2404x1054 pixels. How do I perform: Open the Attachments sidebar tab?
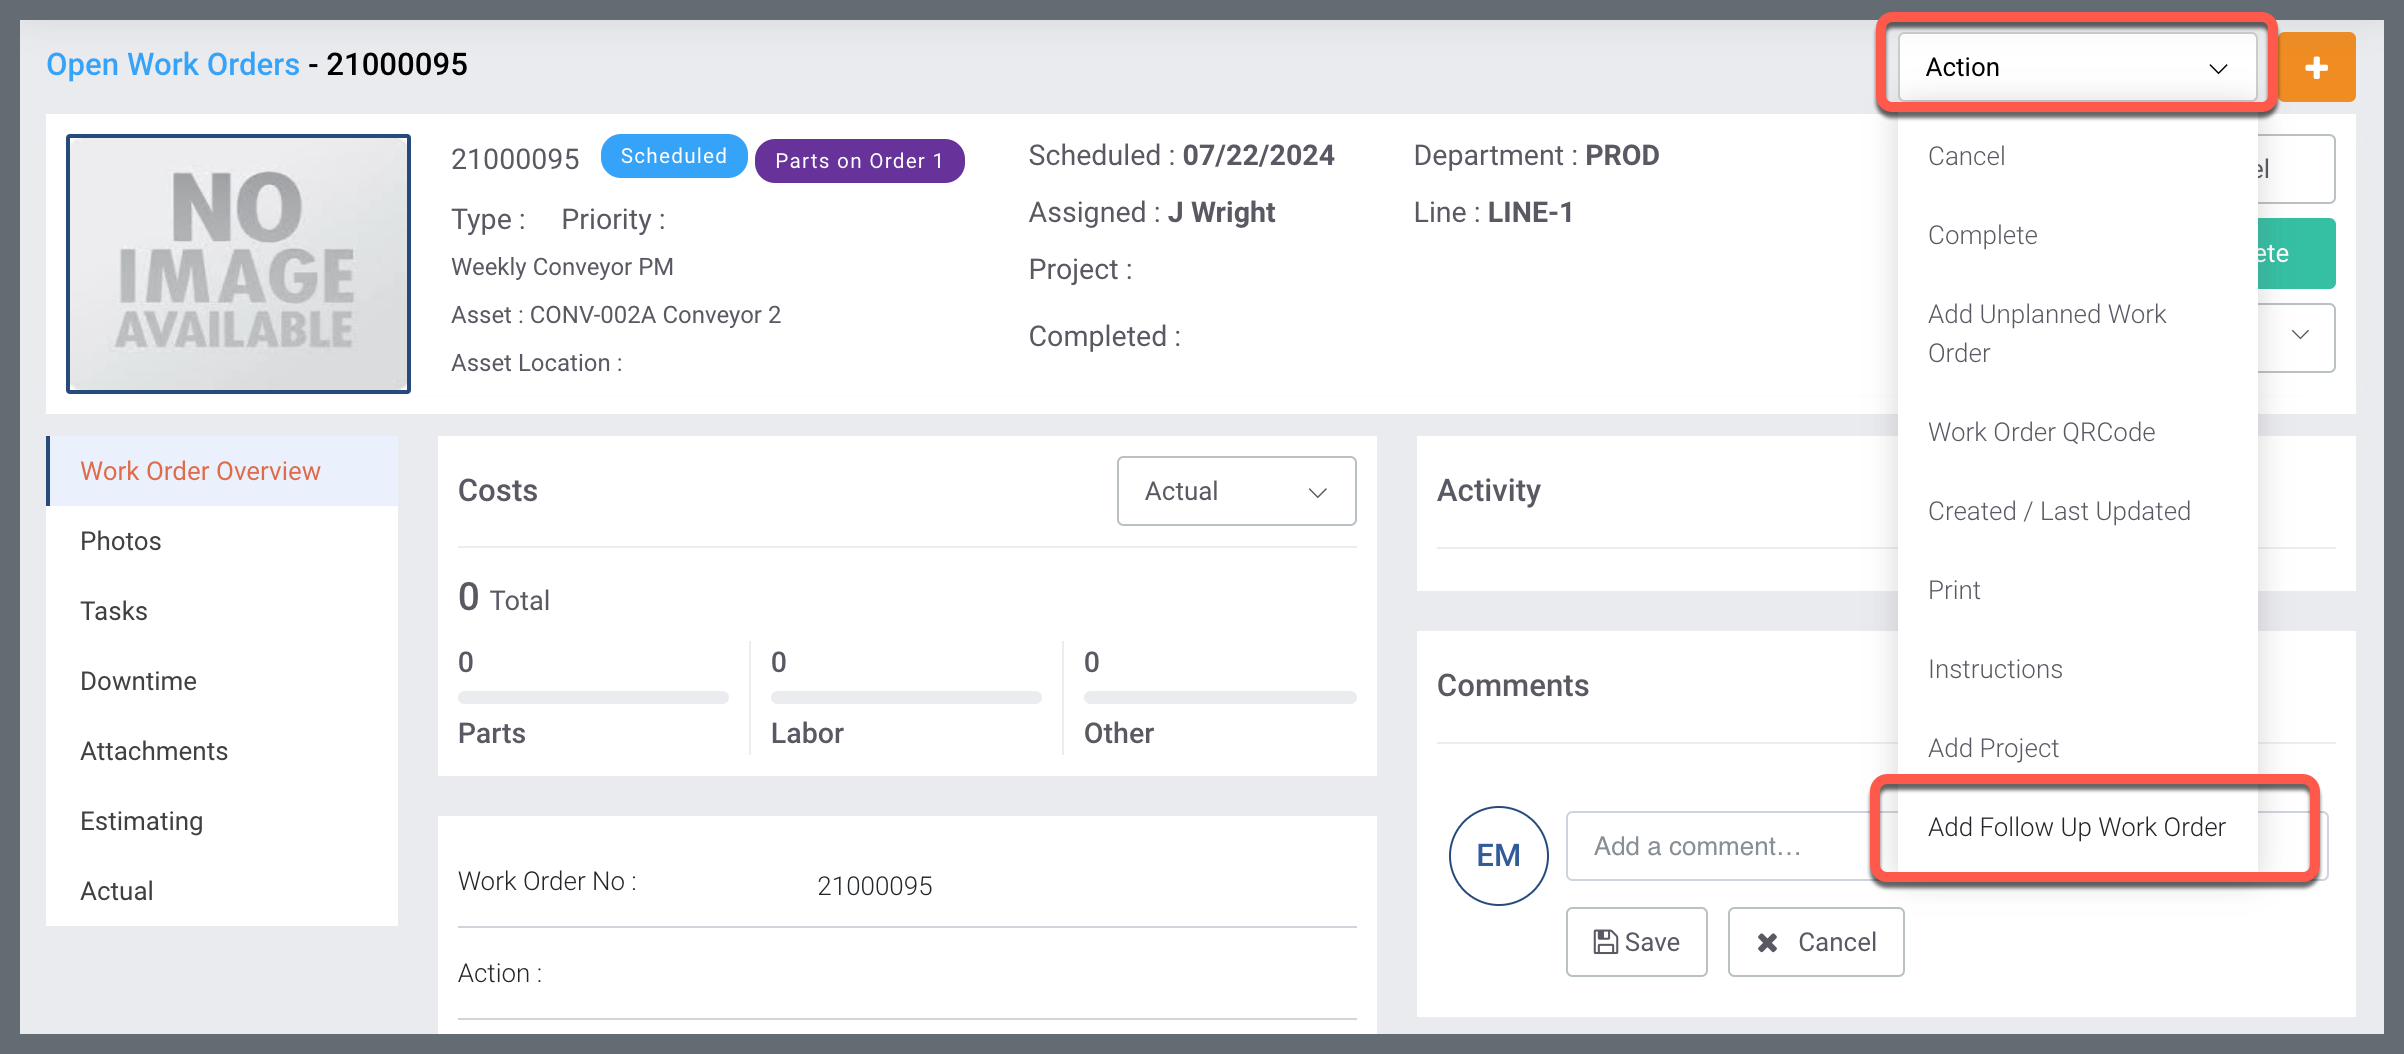tap(222, 751)
